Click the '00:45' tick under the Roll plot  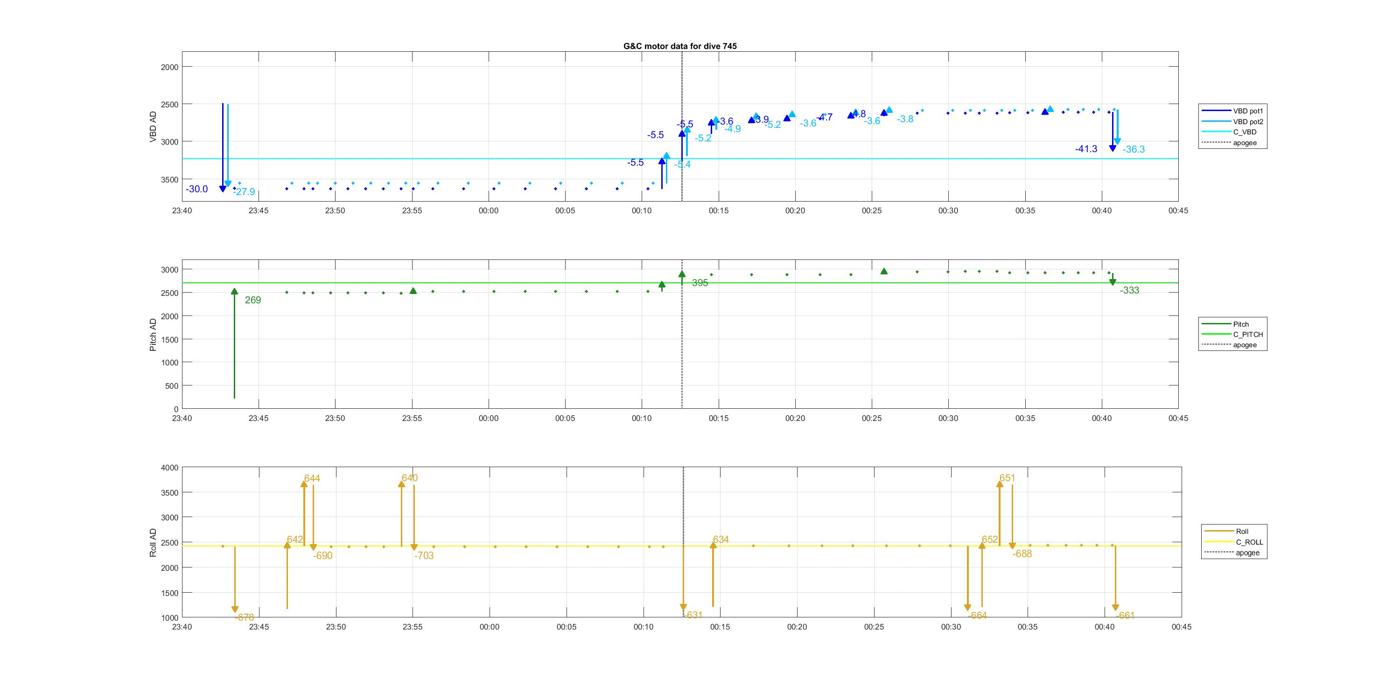(x=1181, y=627)
